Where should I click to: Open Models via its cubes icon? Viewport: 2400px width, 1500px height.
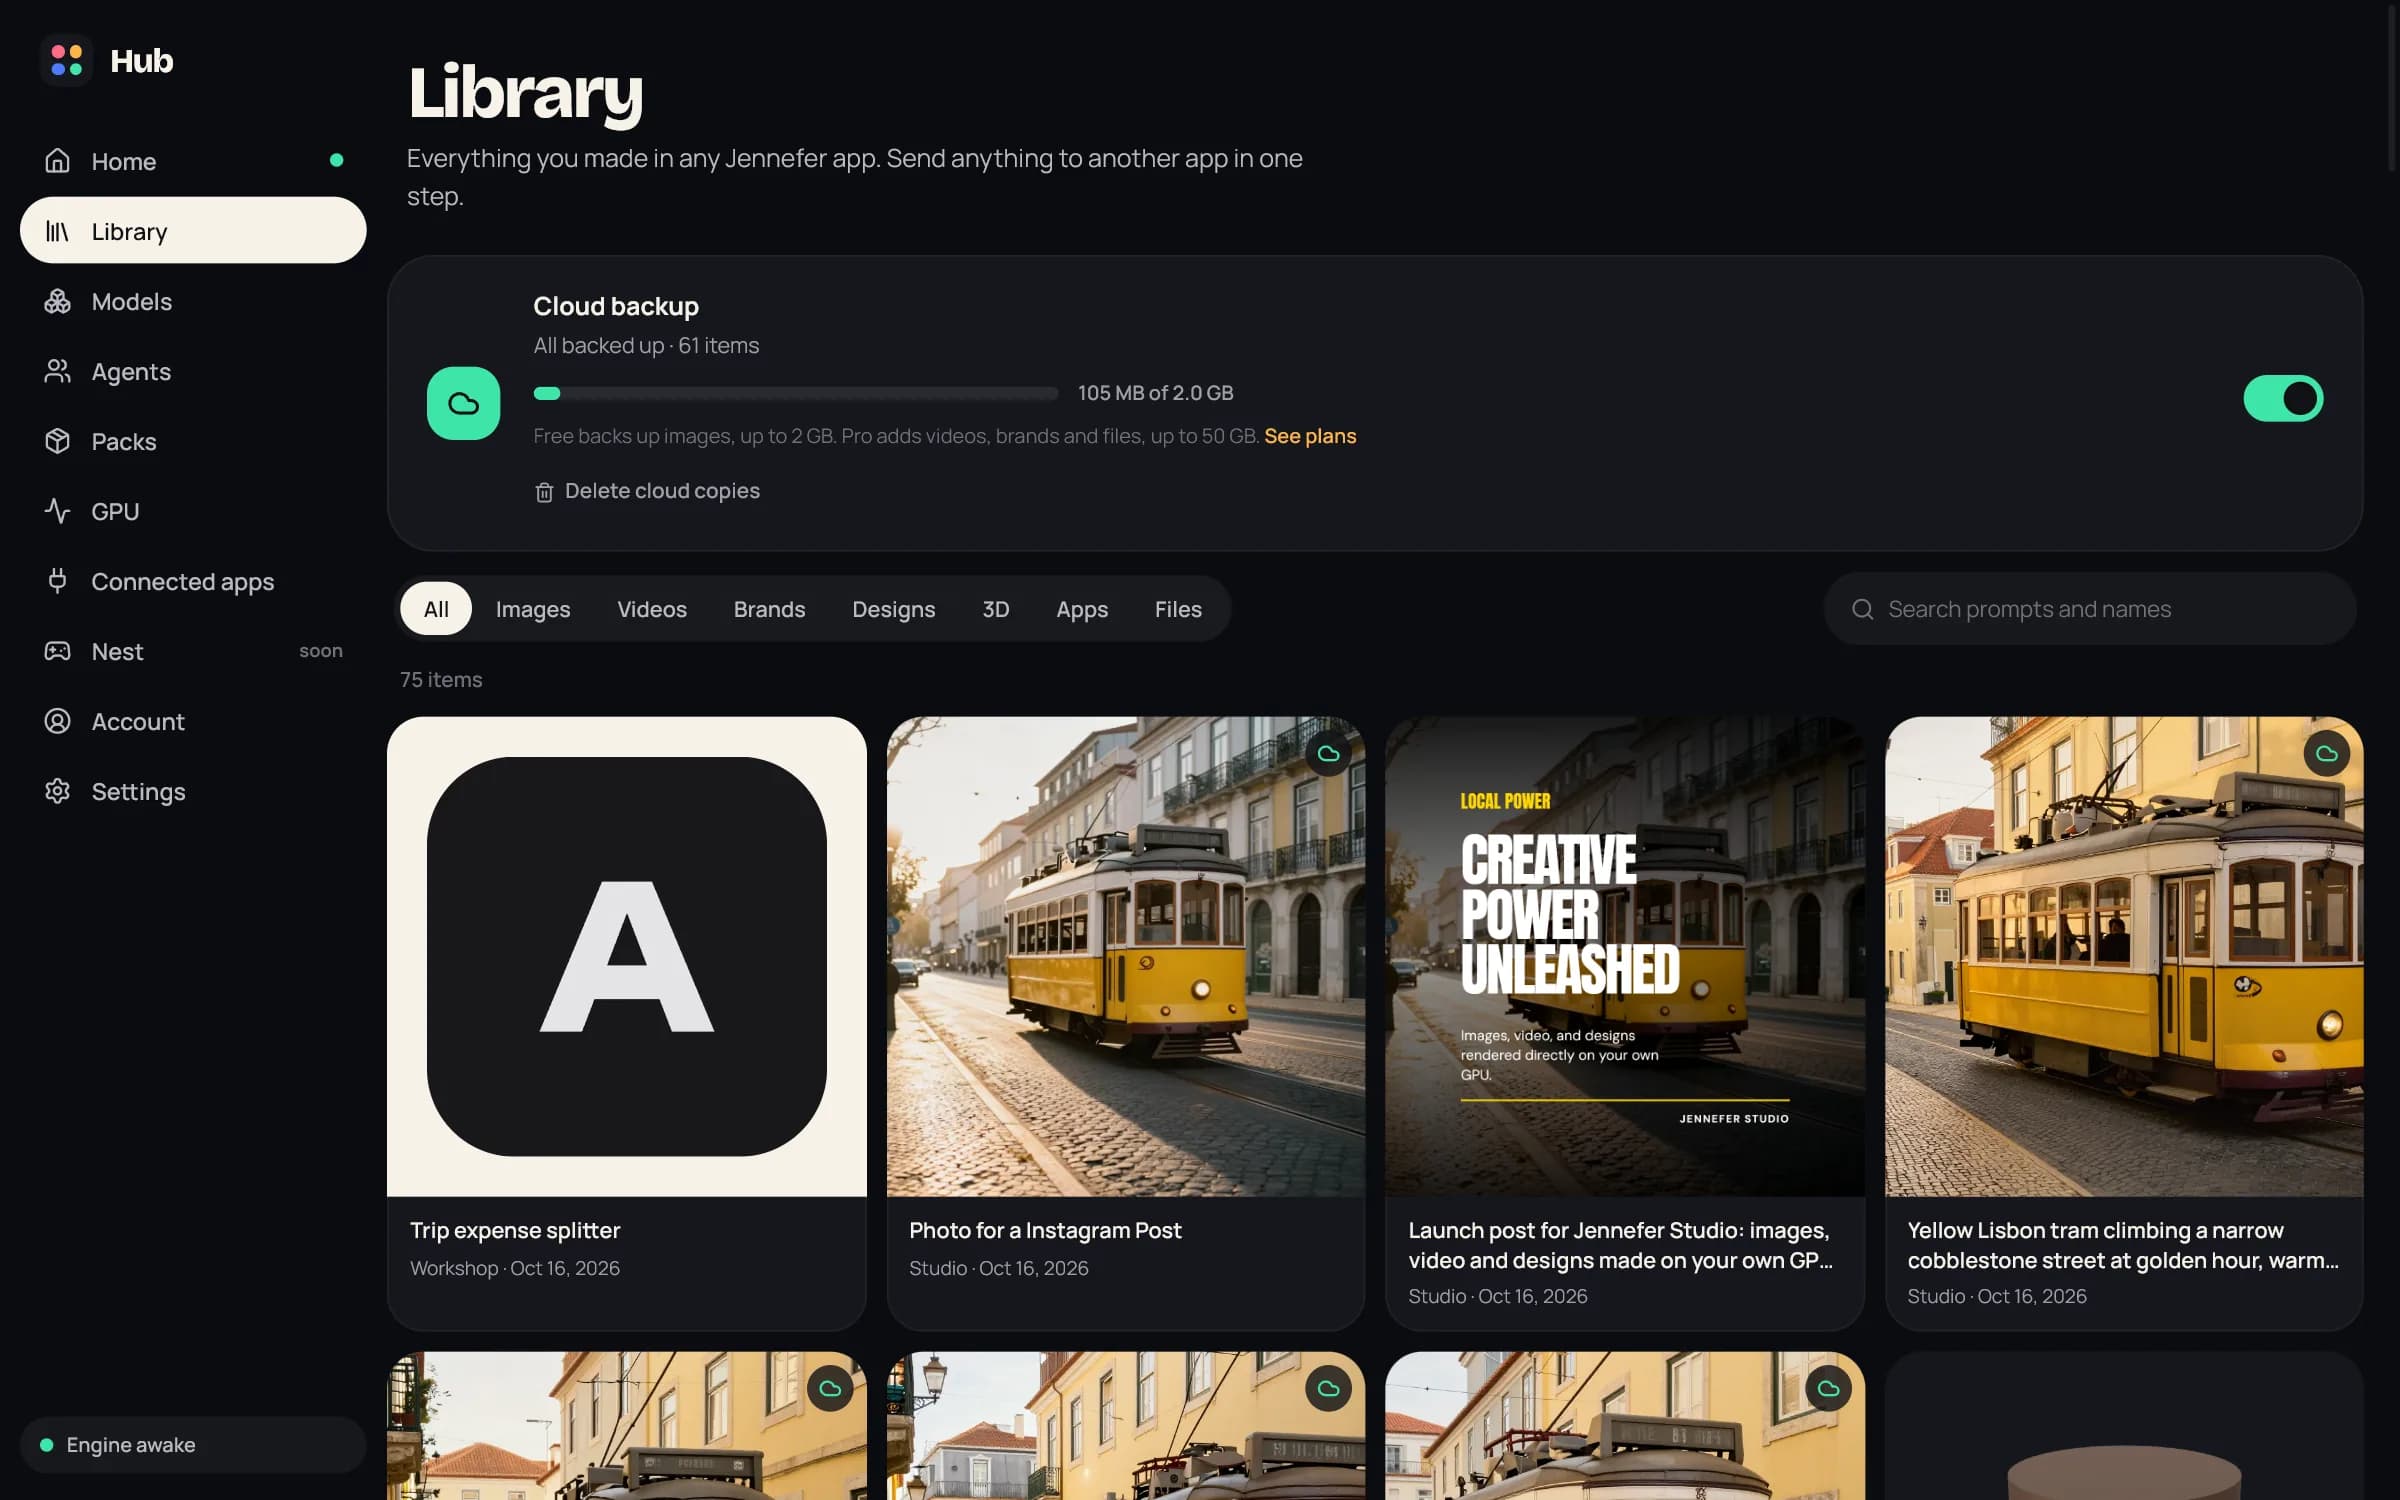coord(57,301)
